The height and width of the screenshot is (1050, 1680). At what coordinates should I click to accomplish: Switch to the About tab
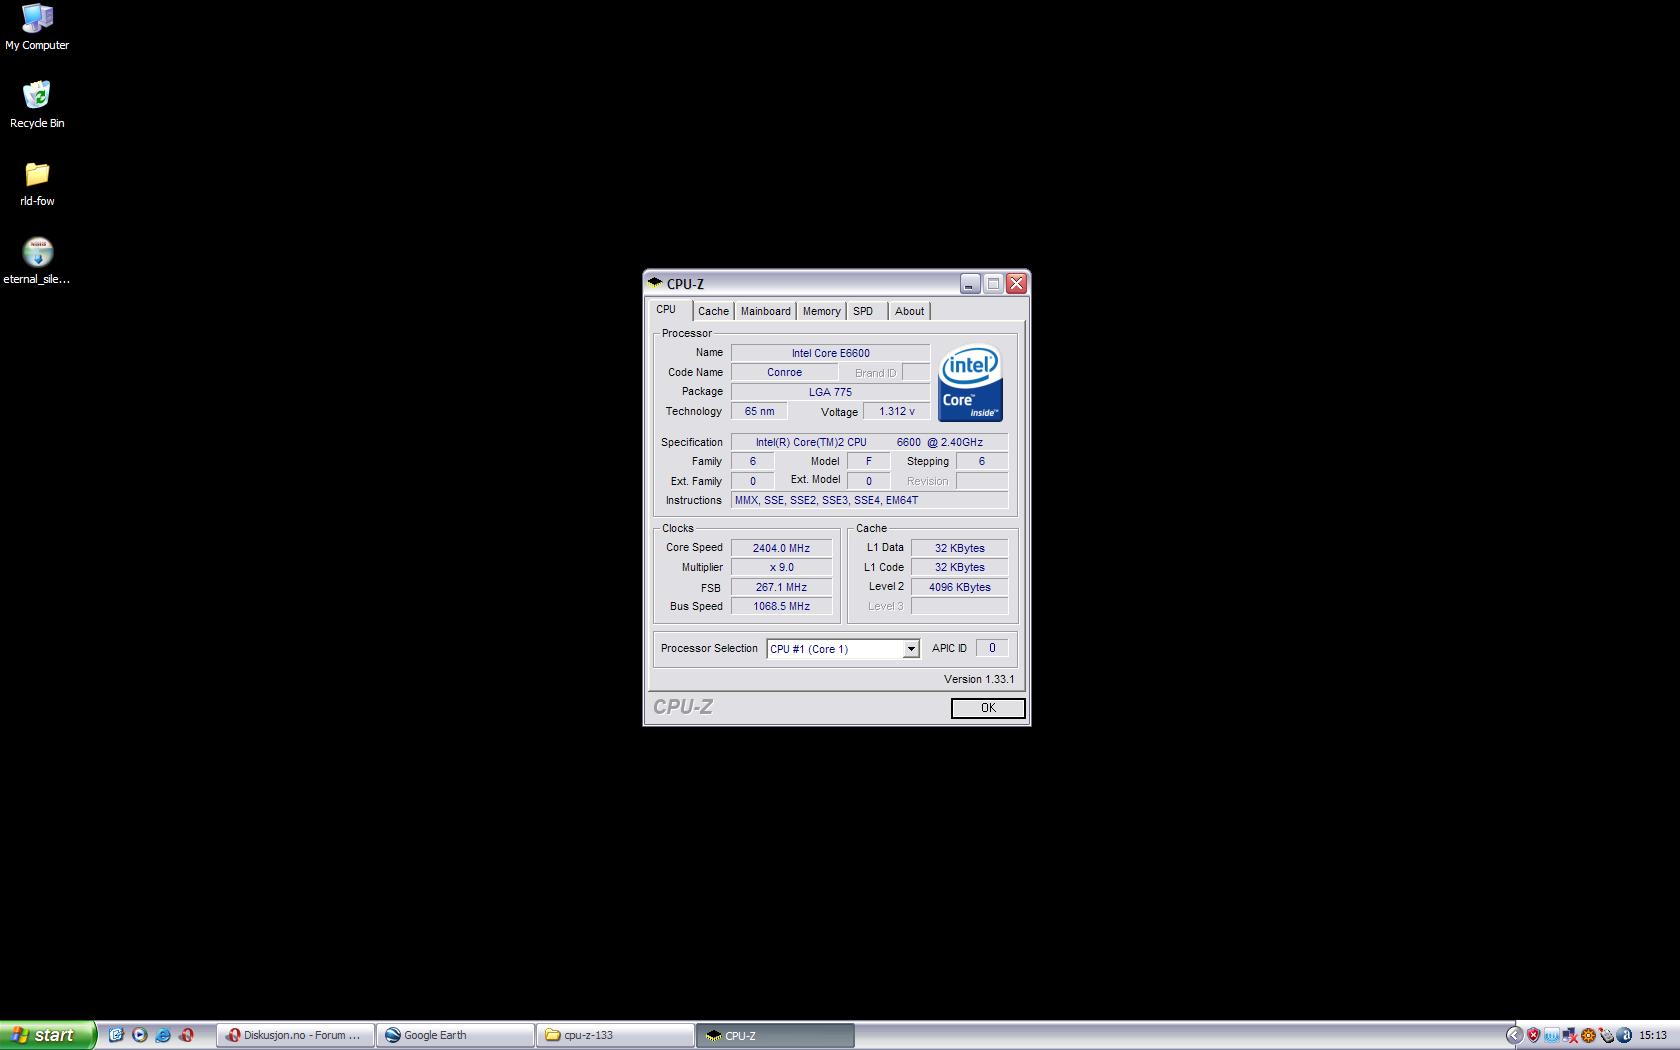click(x=909, y=311)
